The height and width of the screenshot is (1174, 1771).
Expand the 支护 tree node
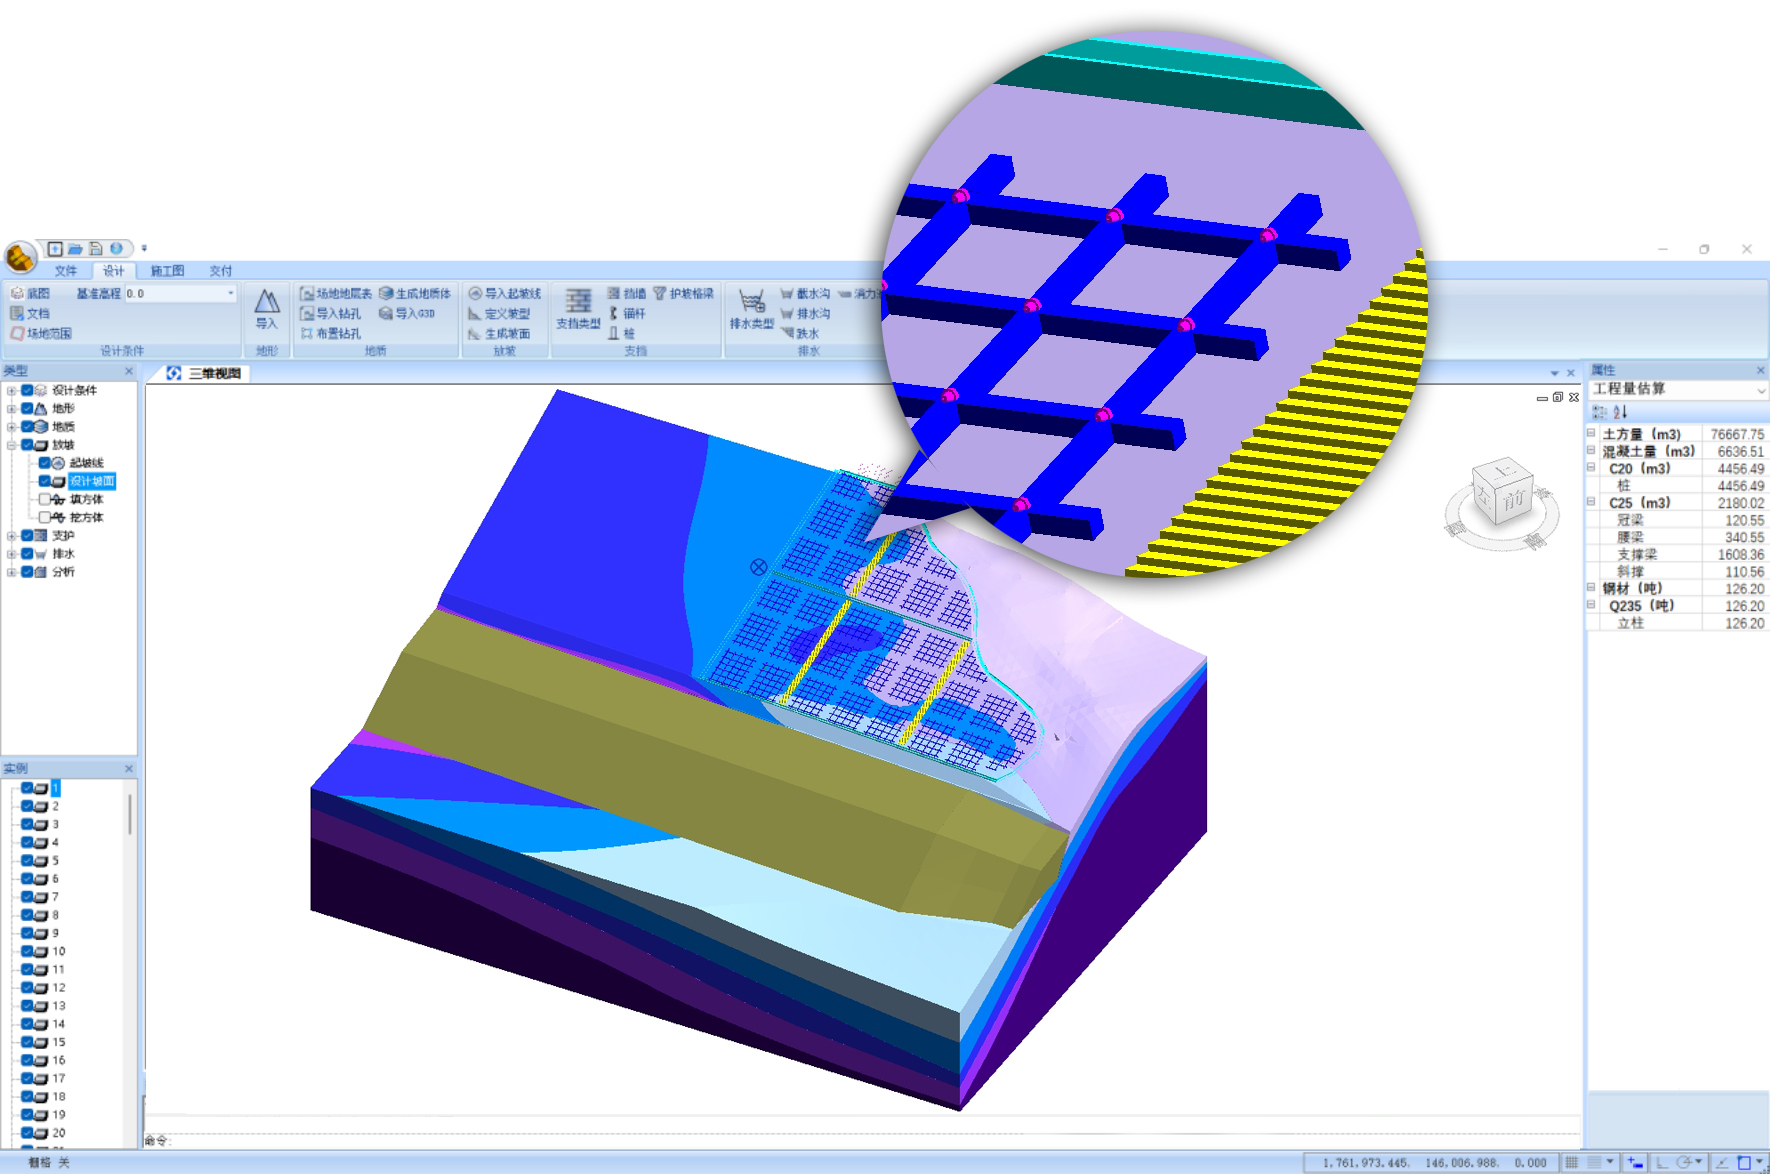coord(11,536)
